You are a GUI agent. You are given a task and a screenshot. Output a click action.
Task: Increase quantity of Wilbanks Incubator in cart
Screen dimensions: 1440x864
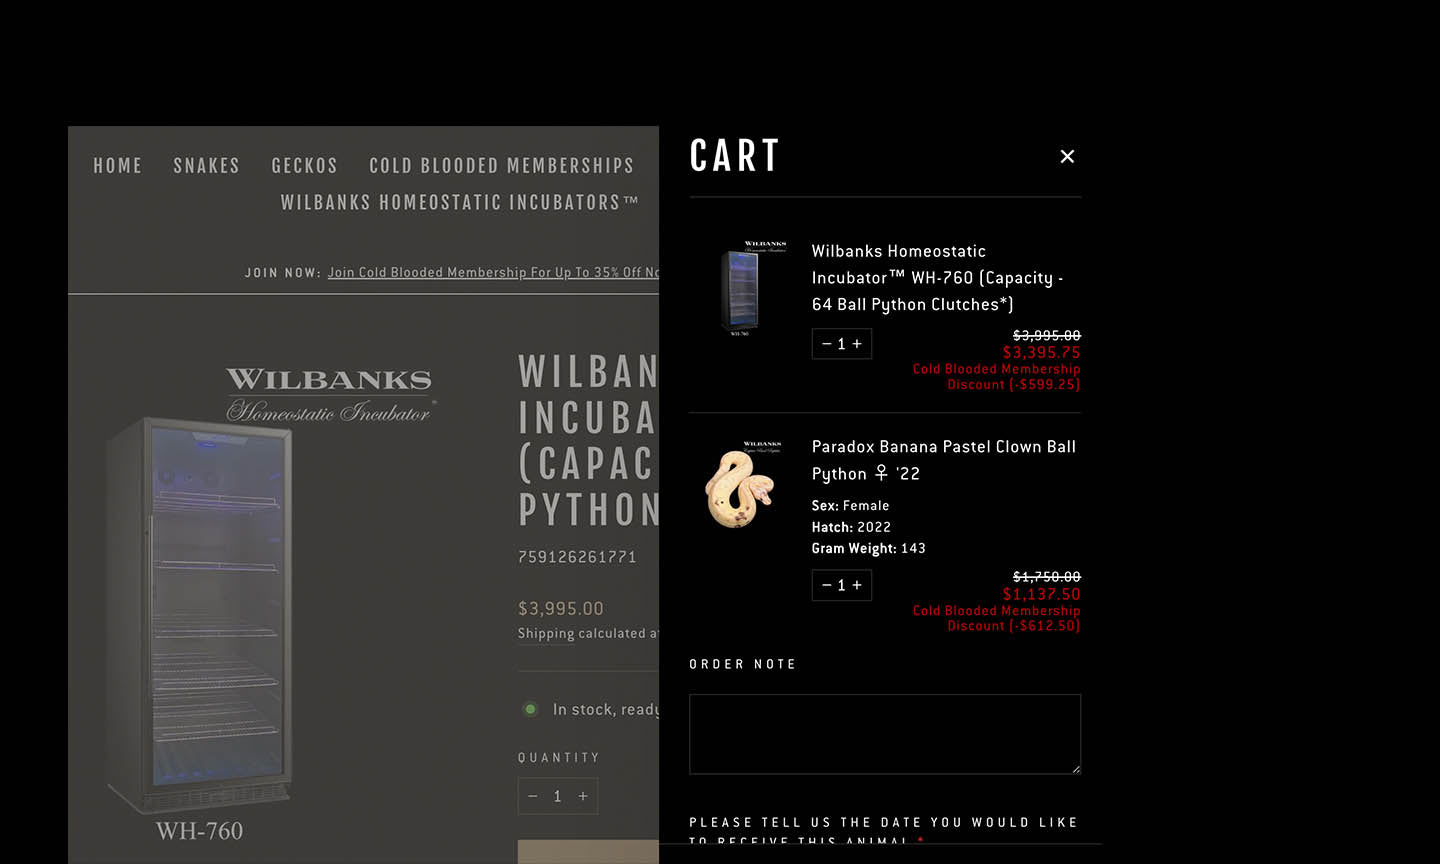[857, 344]
